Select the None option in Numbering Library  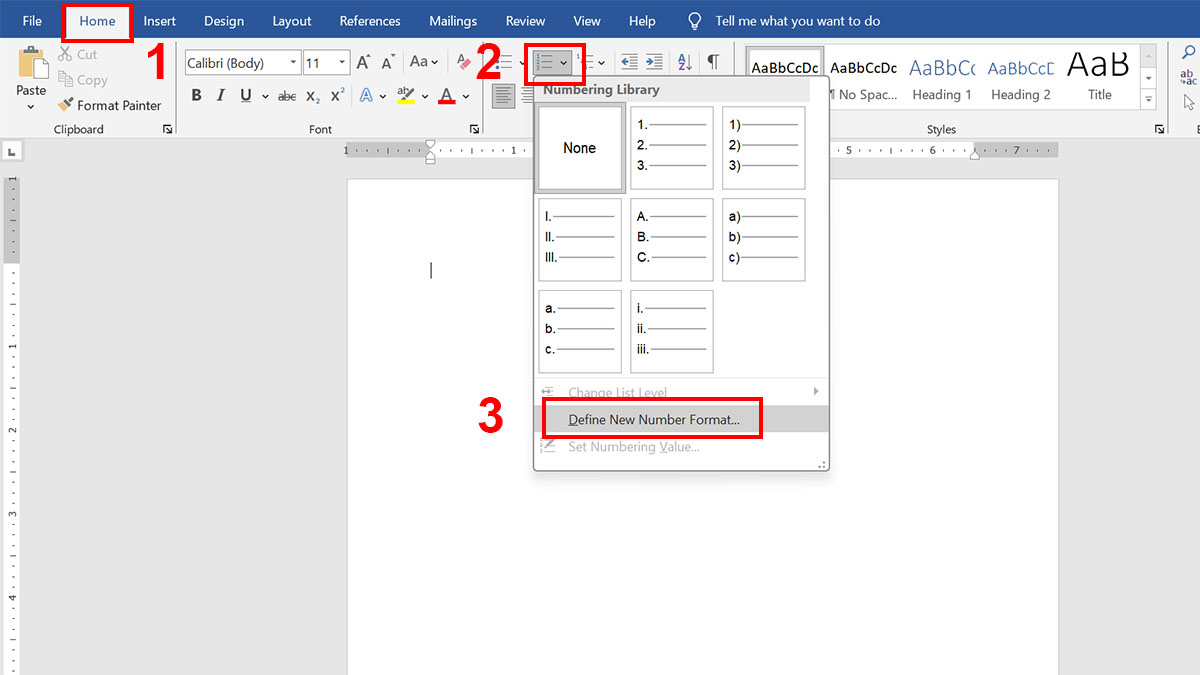pyautogui.click(x=579, y=147)
